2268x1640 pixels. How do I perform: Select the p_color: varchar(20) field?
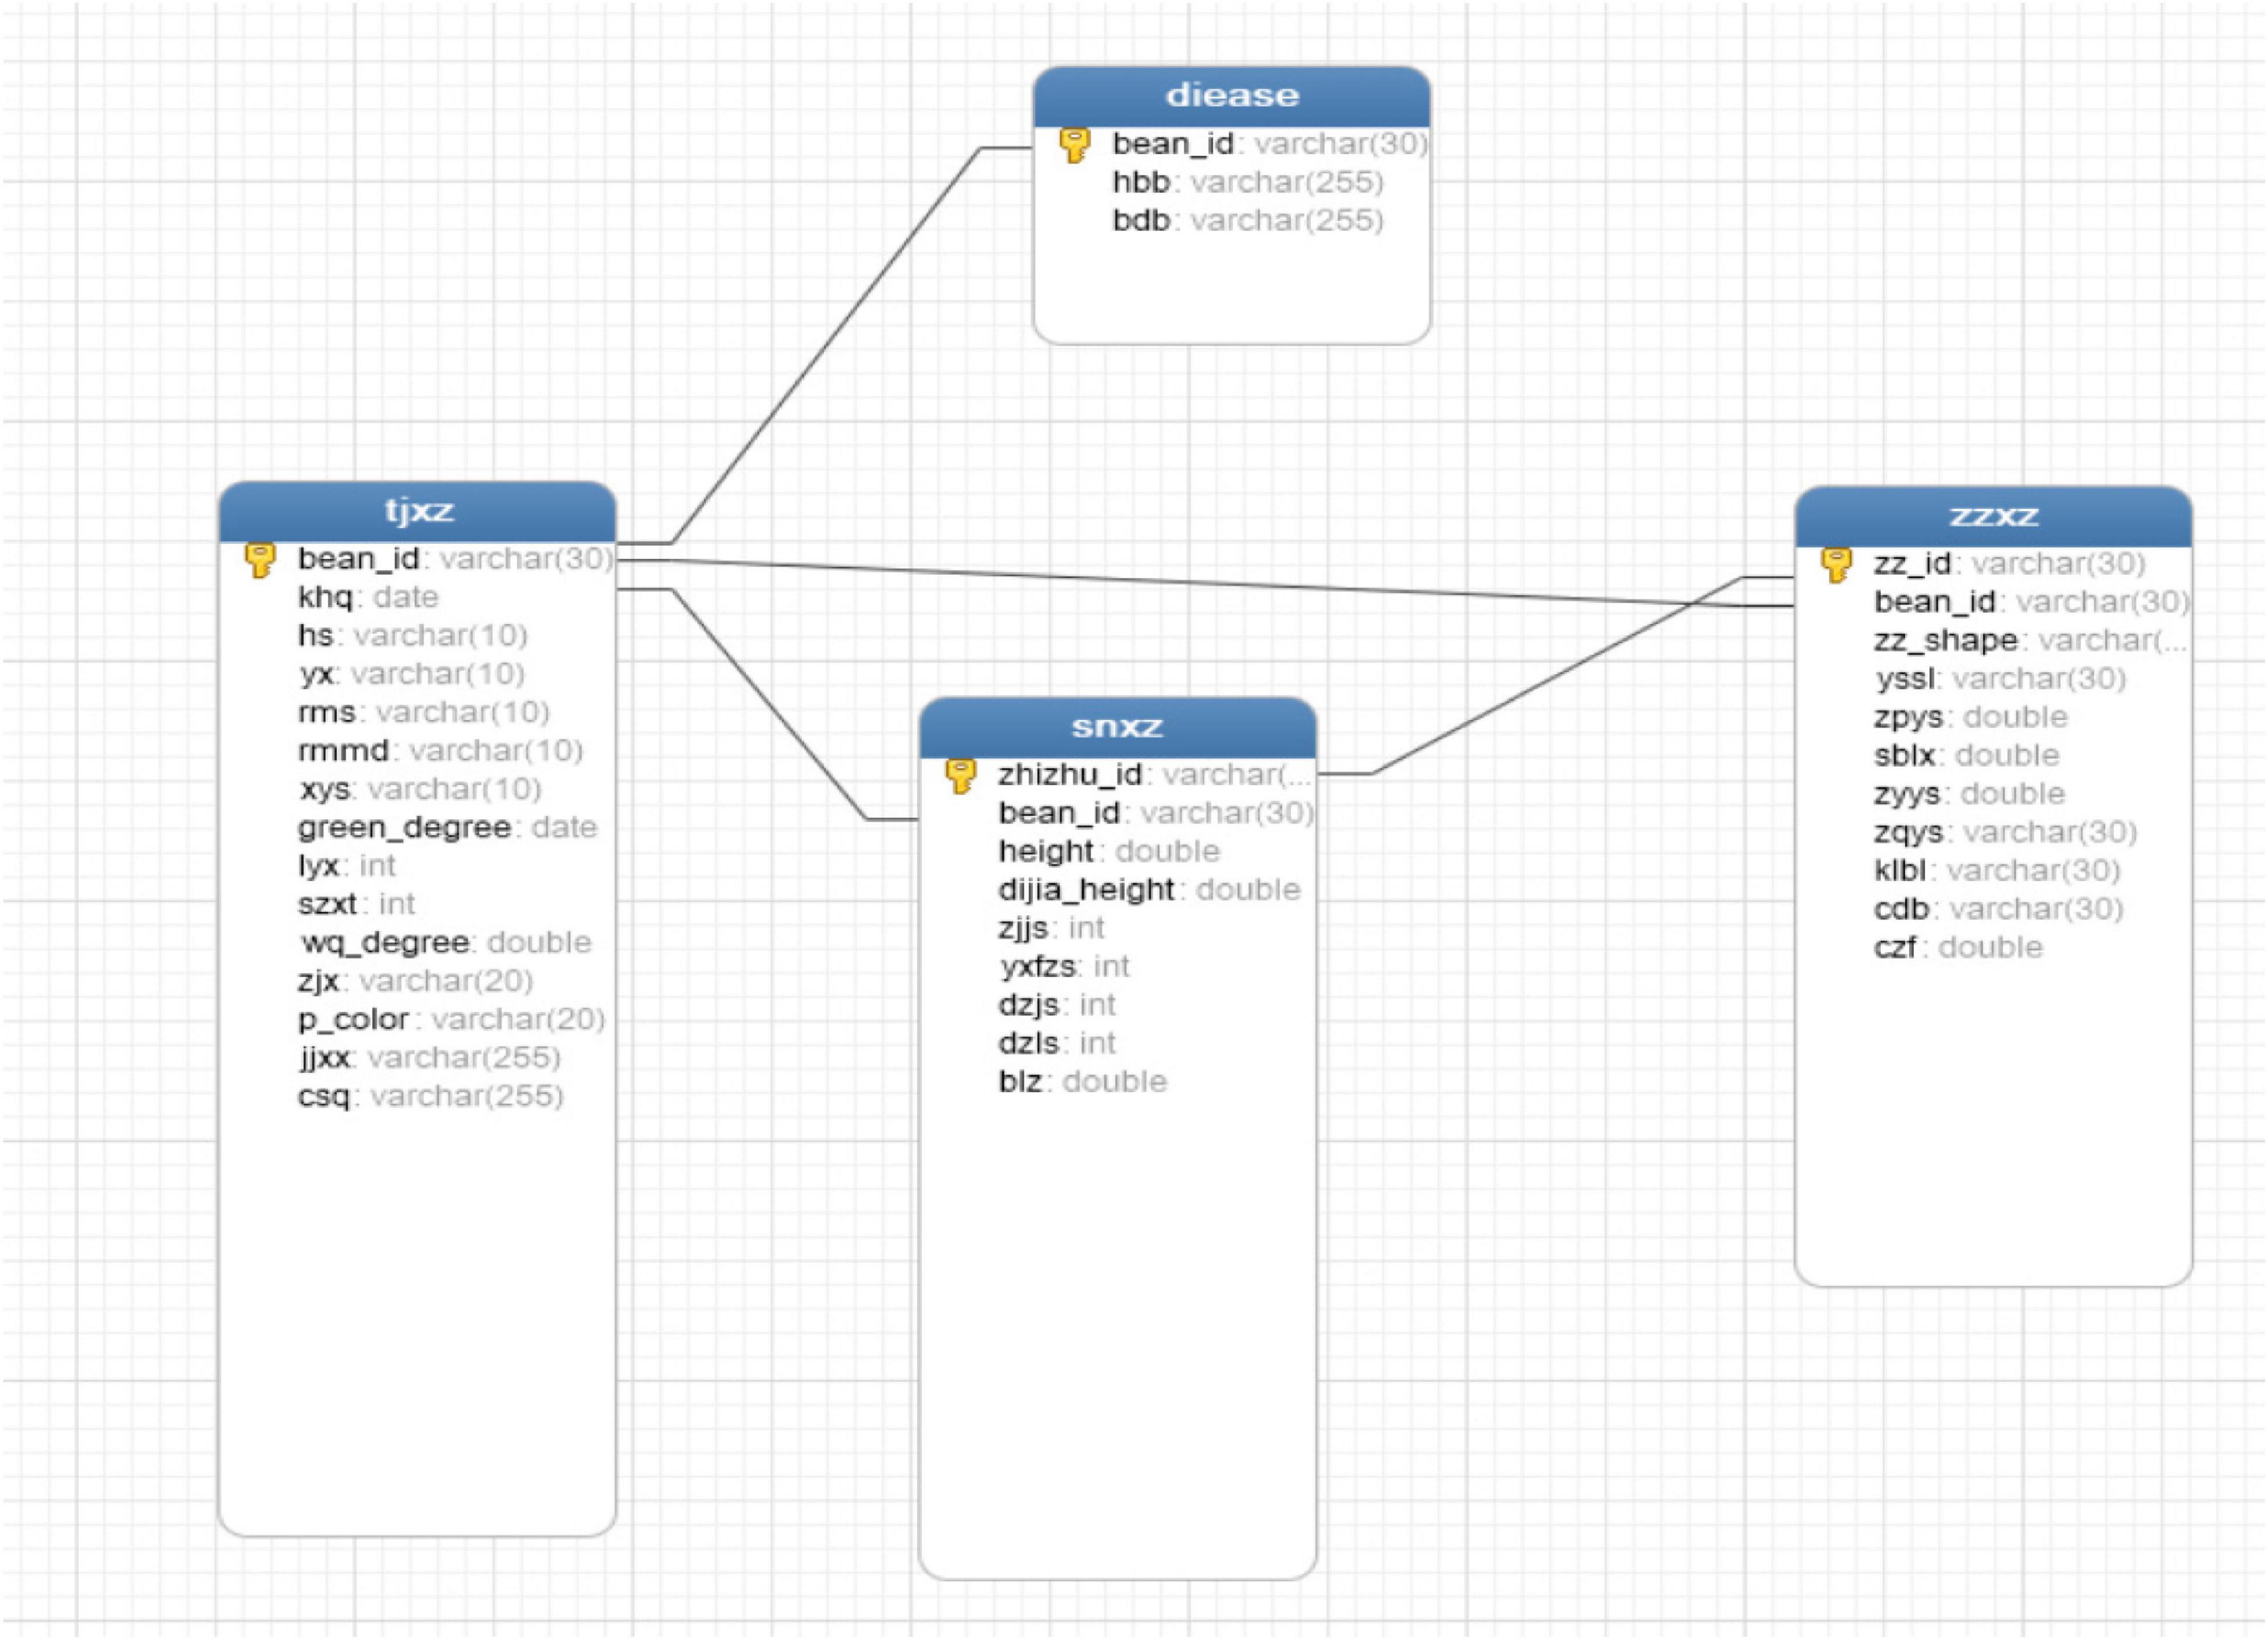coord(451,1019)
